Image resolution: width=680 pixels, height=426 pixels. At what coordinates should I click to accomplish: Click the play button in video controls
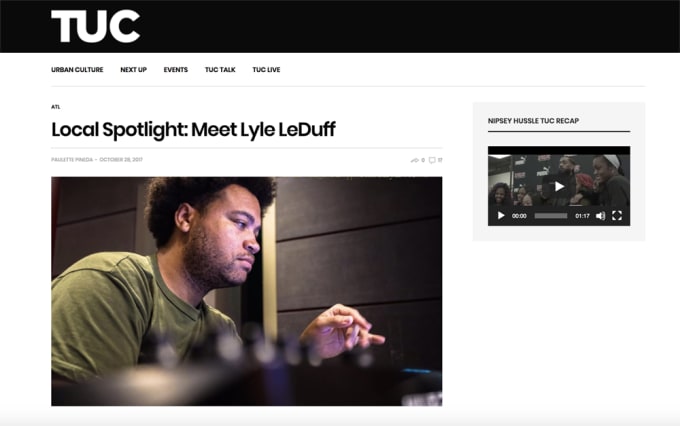501,216
